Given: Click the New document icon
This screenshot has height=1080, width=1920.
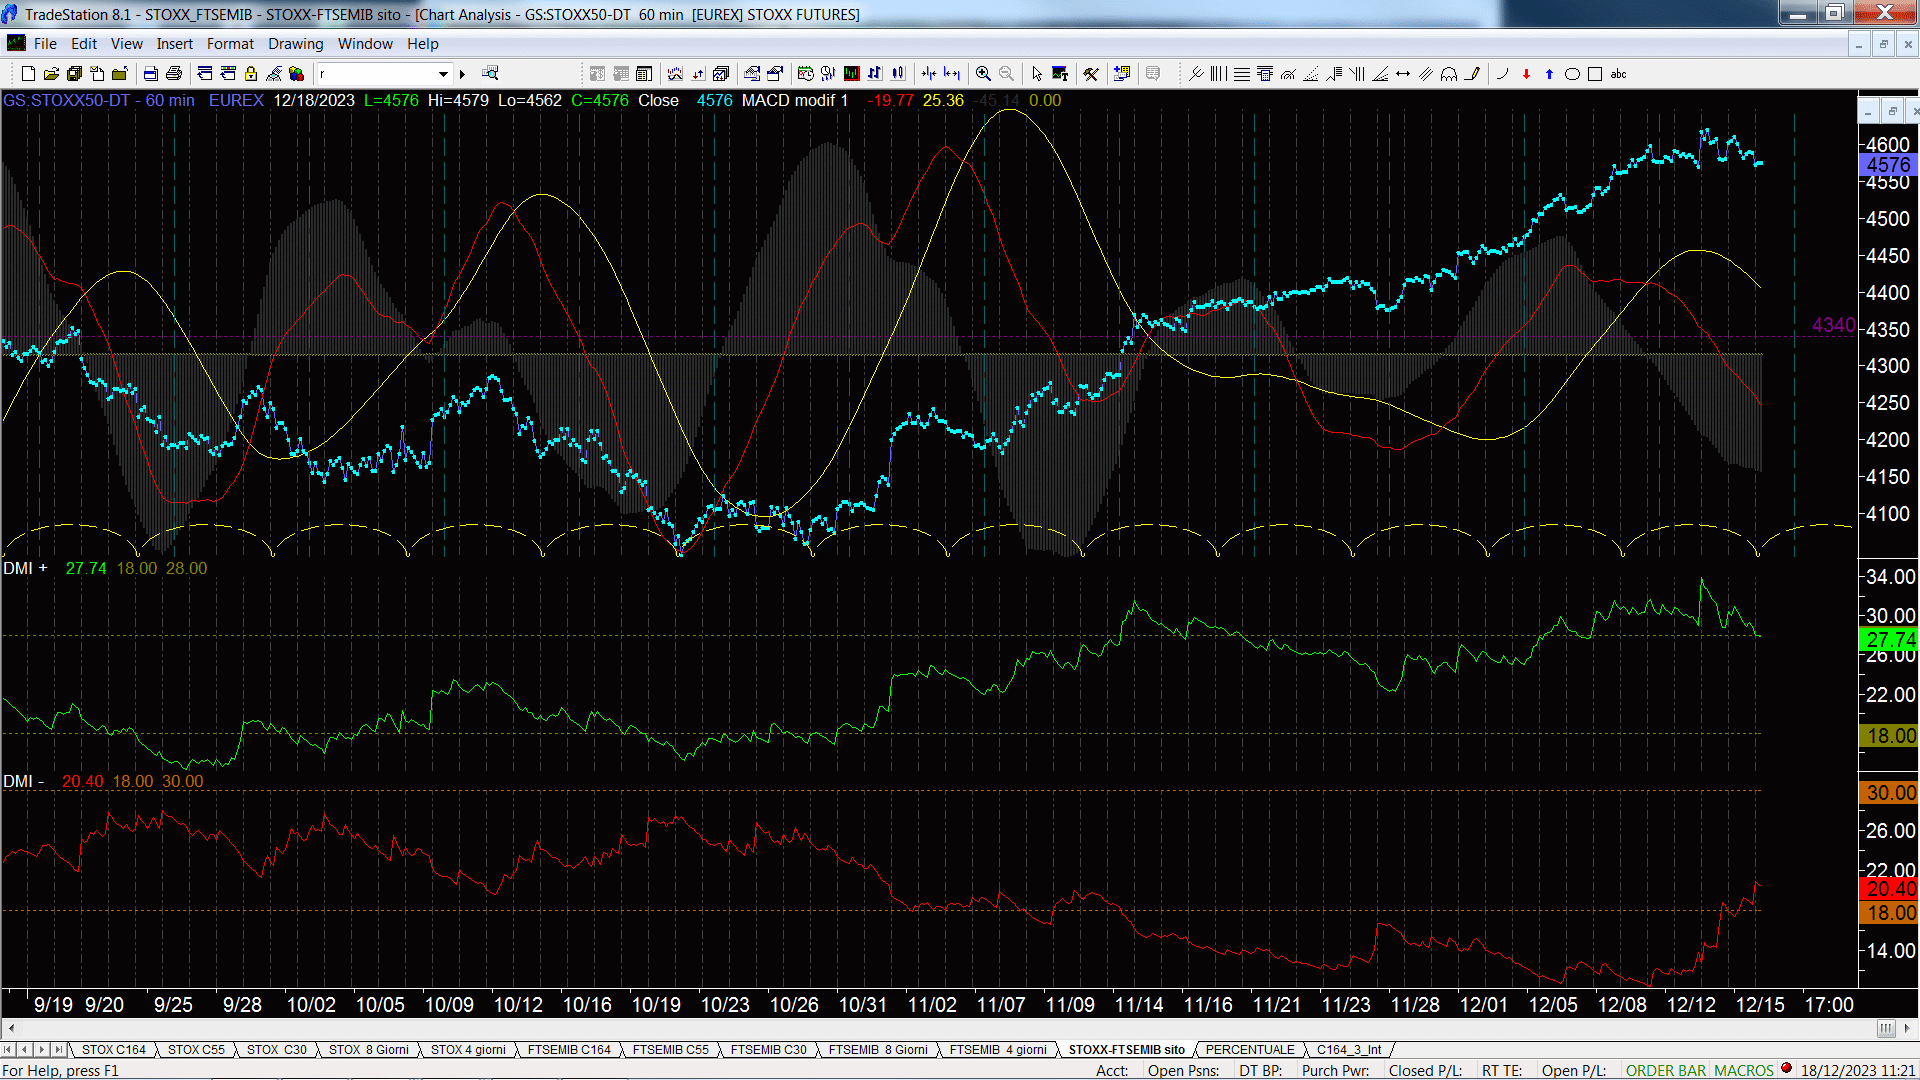Looking at the screenshot, I should pyautogui.click(x=28, y=74).
